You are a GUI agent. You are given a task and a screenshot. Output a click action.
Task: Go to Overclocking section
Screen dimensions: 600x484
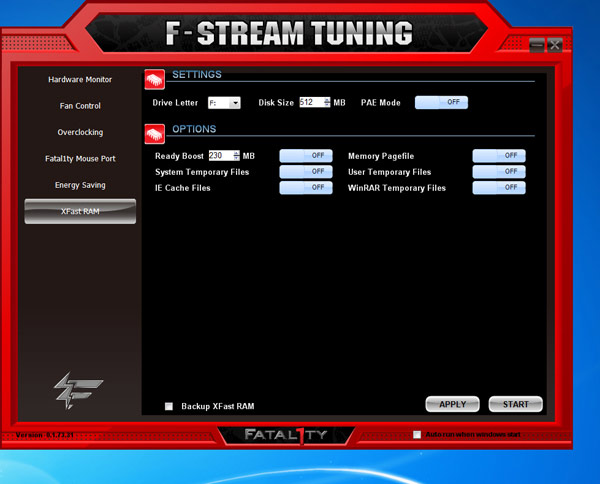coord(80,132)
